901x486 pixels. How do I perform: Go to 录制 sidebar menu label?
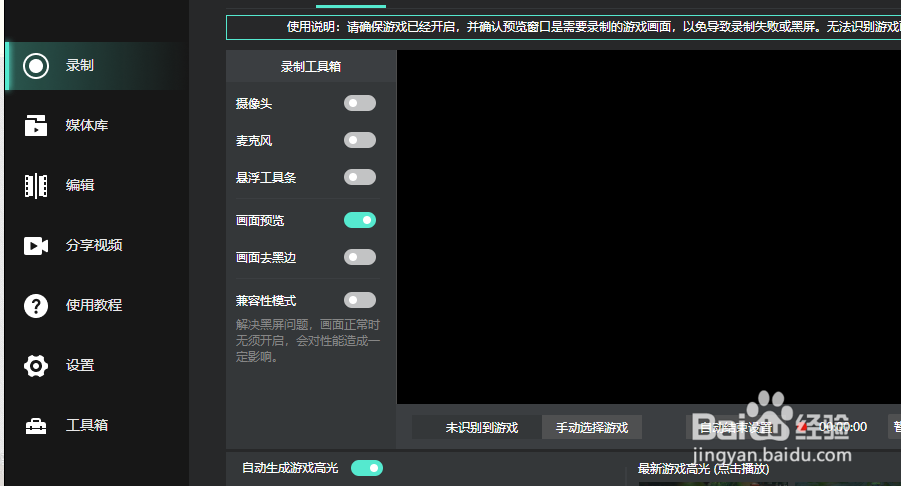79,65
